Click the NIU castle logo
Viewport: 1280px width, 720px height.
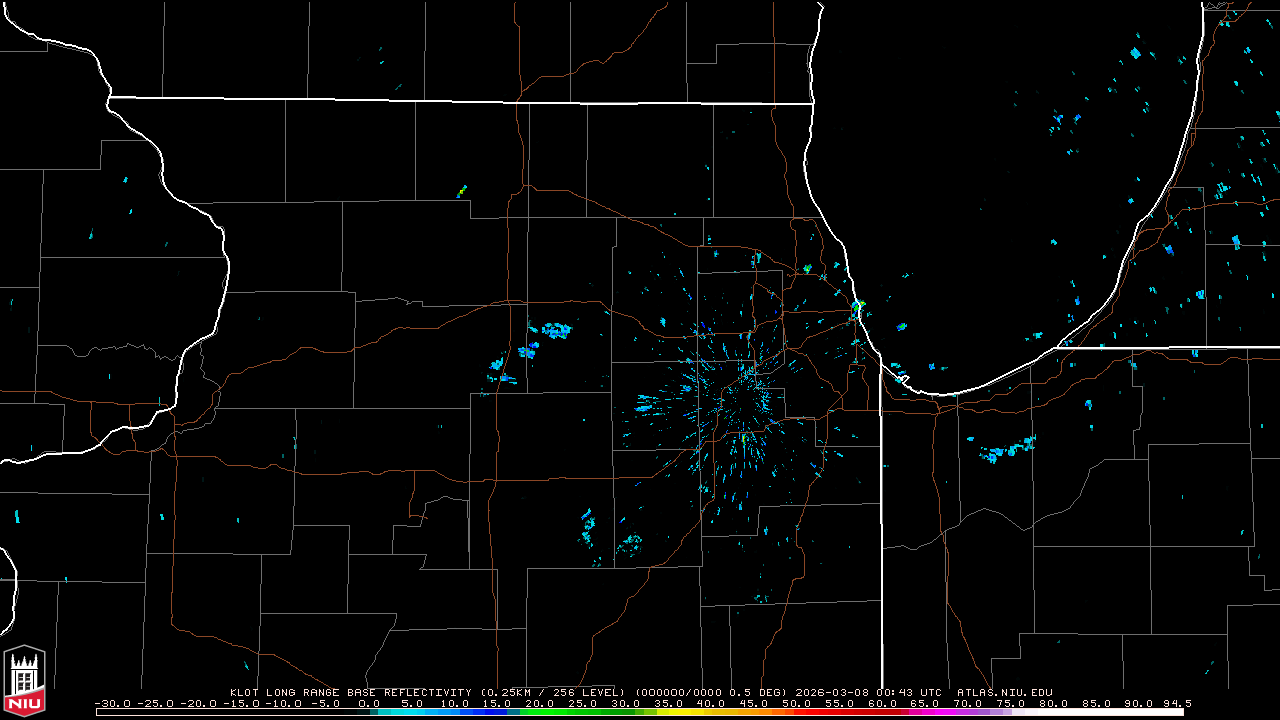click(25, 680)
